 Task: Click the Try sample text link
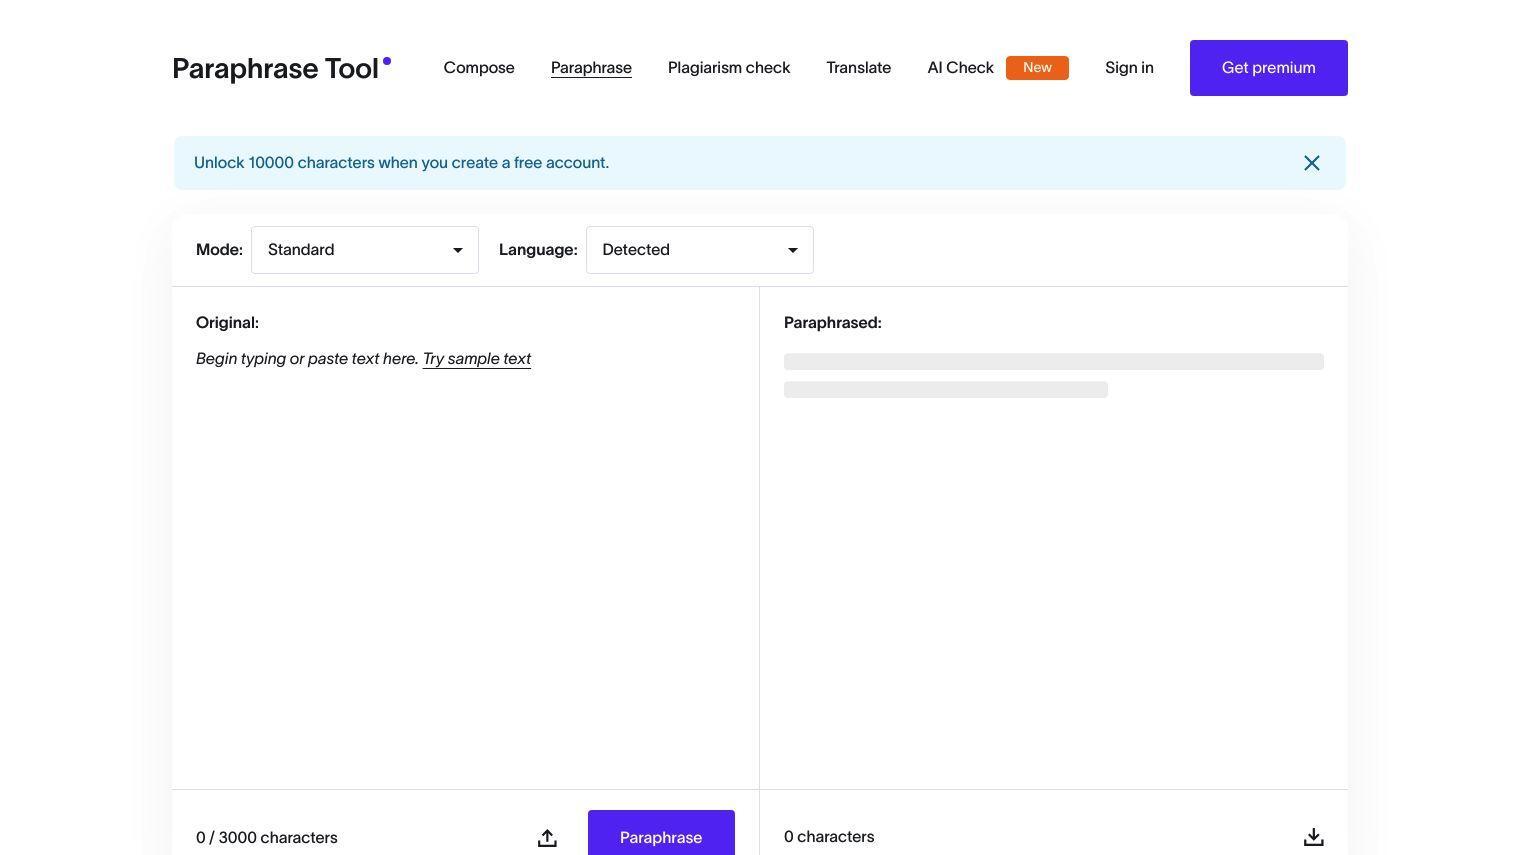pyautogui.click(x=477, y=359)
